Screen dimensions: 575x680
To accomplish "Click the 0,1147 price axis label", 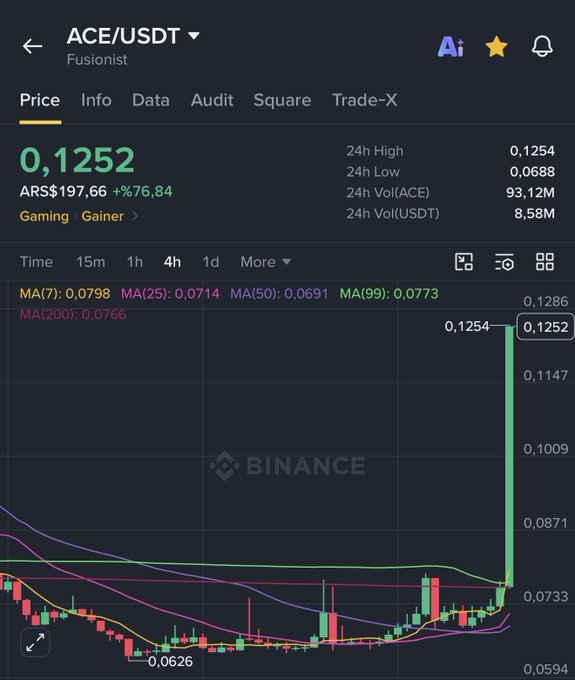I will click(x=546, y=375).
